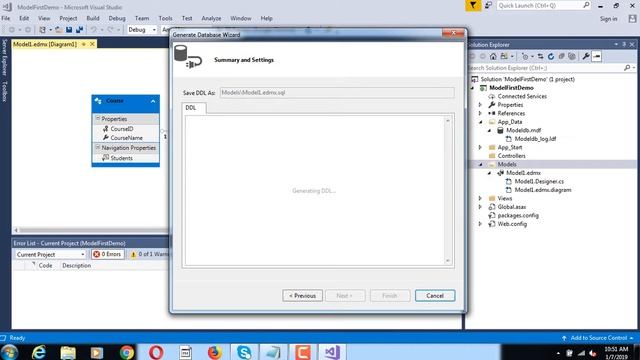Expand the Views folder
This screenshot has width=640, height=360.
480,198
